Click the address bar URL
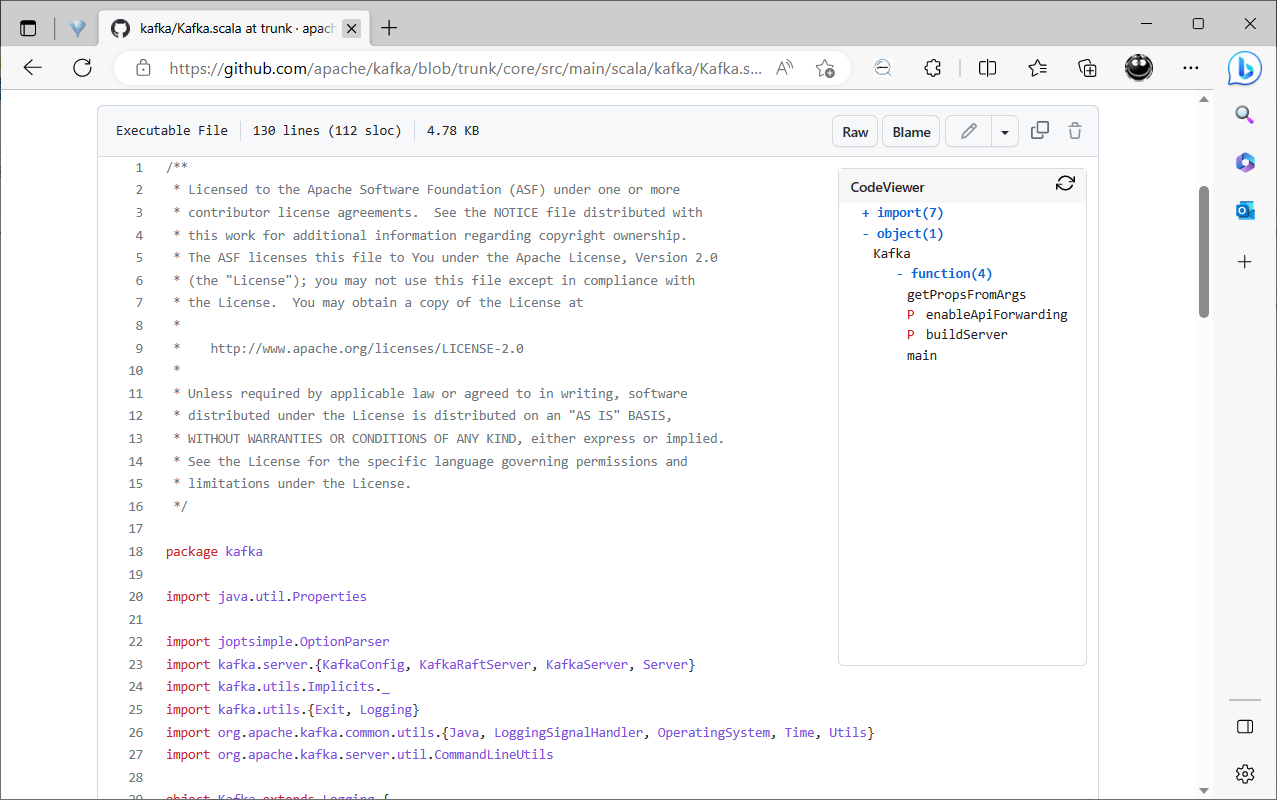Viewport: 1280px width, 800px height. [x=465, y=68]
